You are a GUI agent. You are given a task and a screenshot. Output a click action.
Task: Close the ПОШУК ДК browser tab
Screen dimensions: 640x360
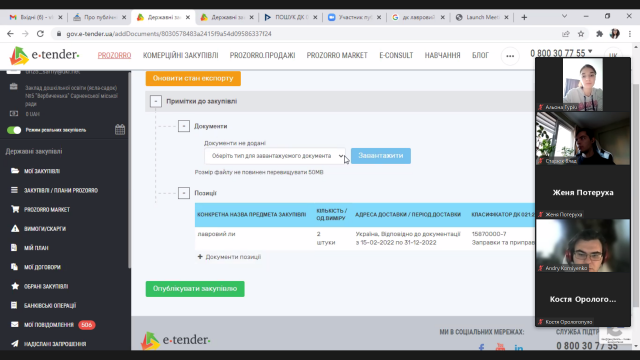pyautogui.click(x=315, y=17)
